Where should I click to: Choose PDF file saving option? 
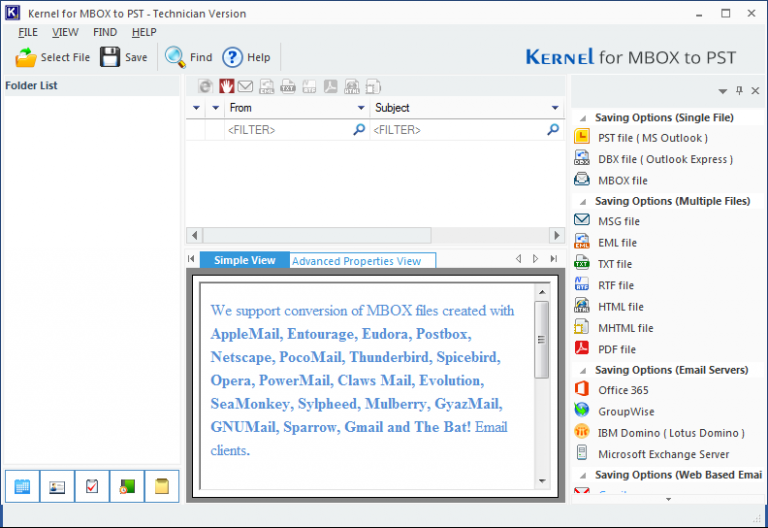(616, 349)
